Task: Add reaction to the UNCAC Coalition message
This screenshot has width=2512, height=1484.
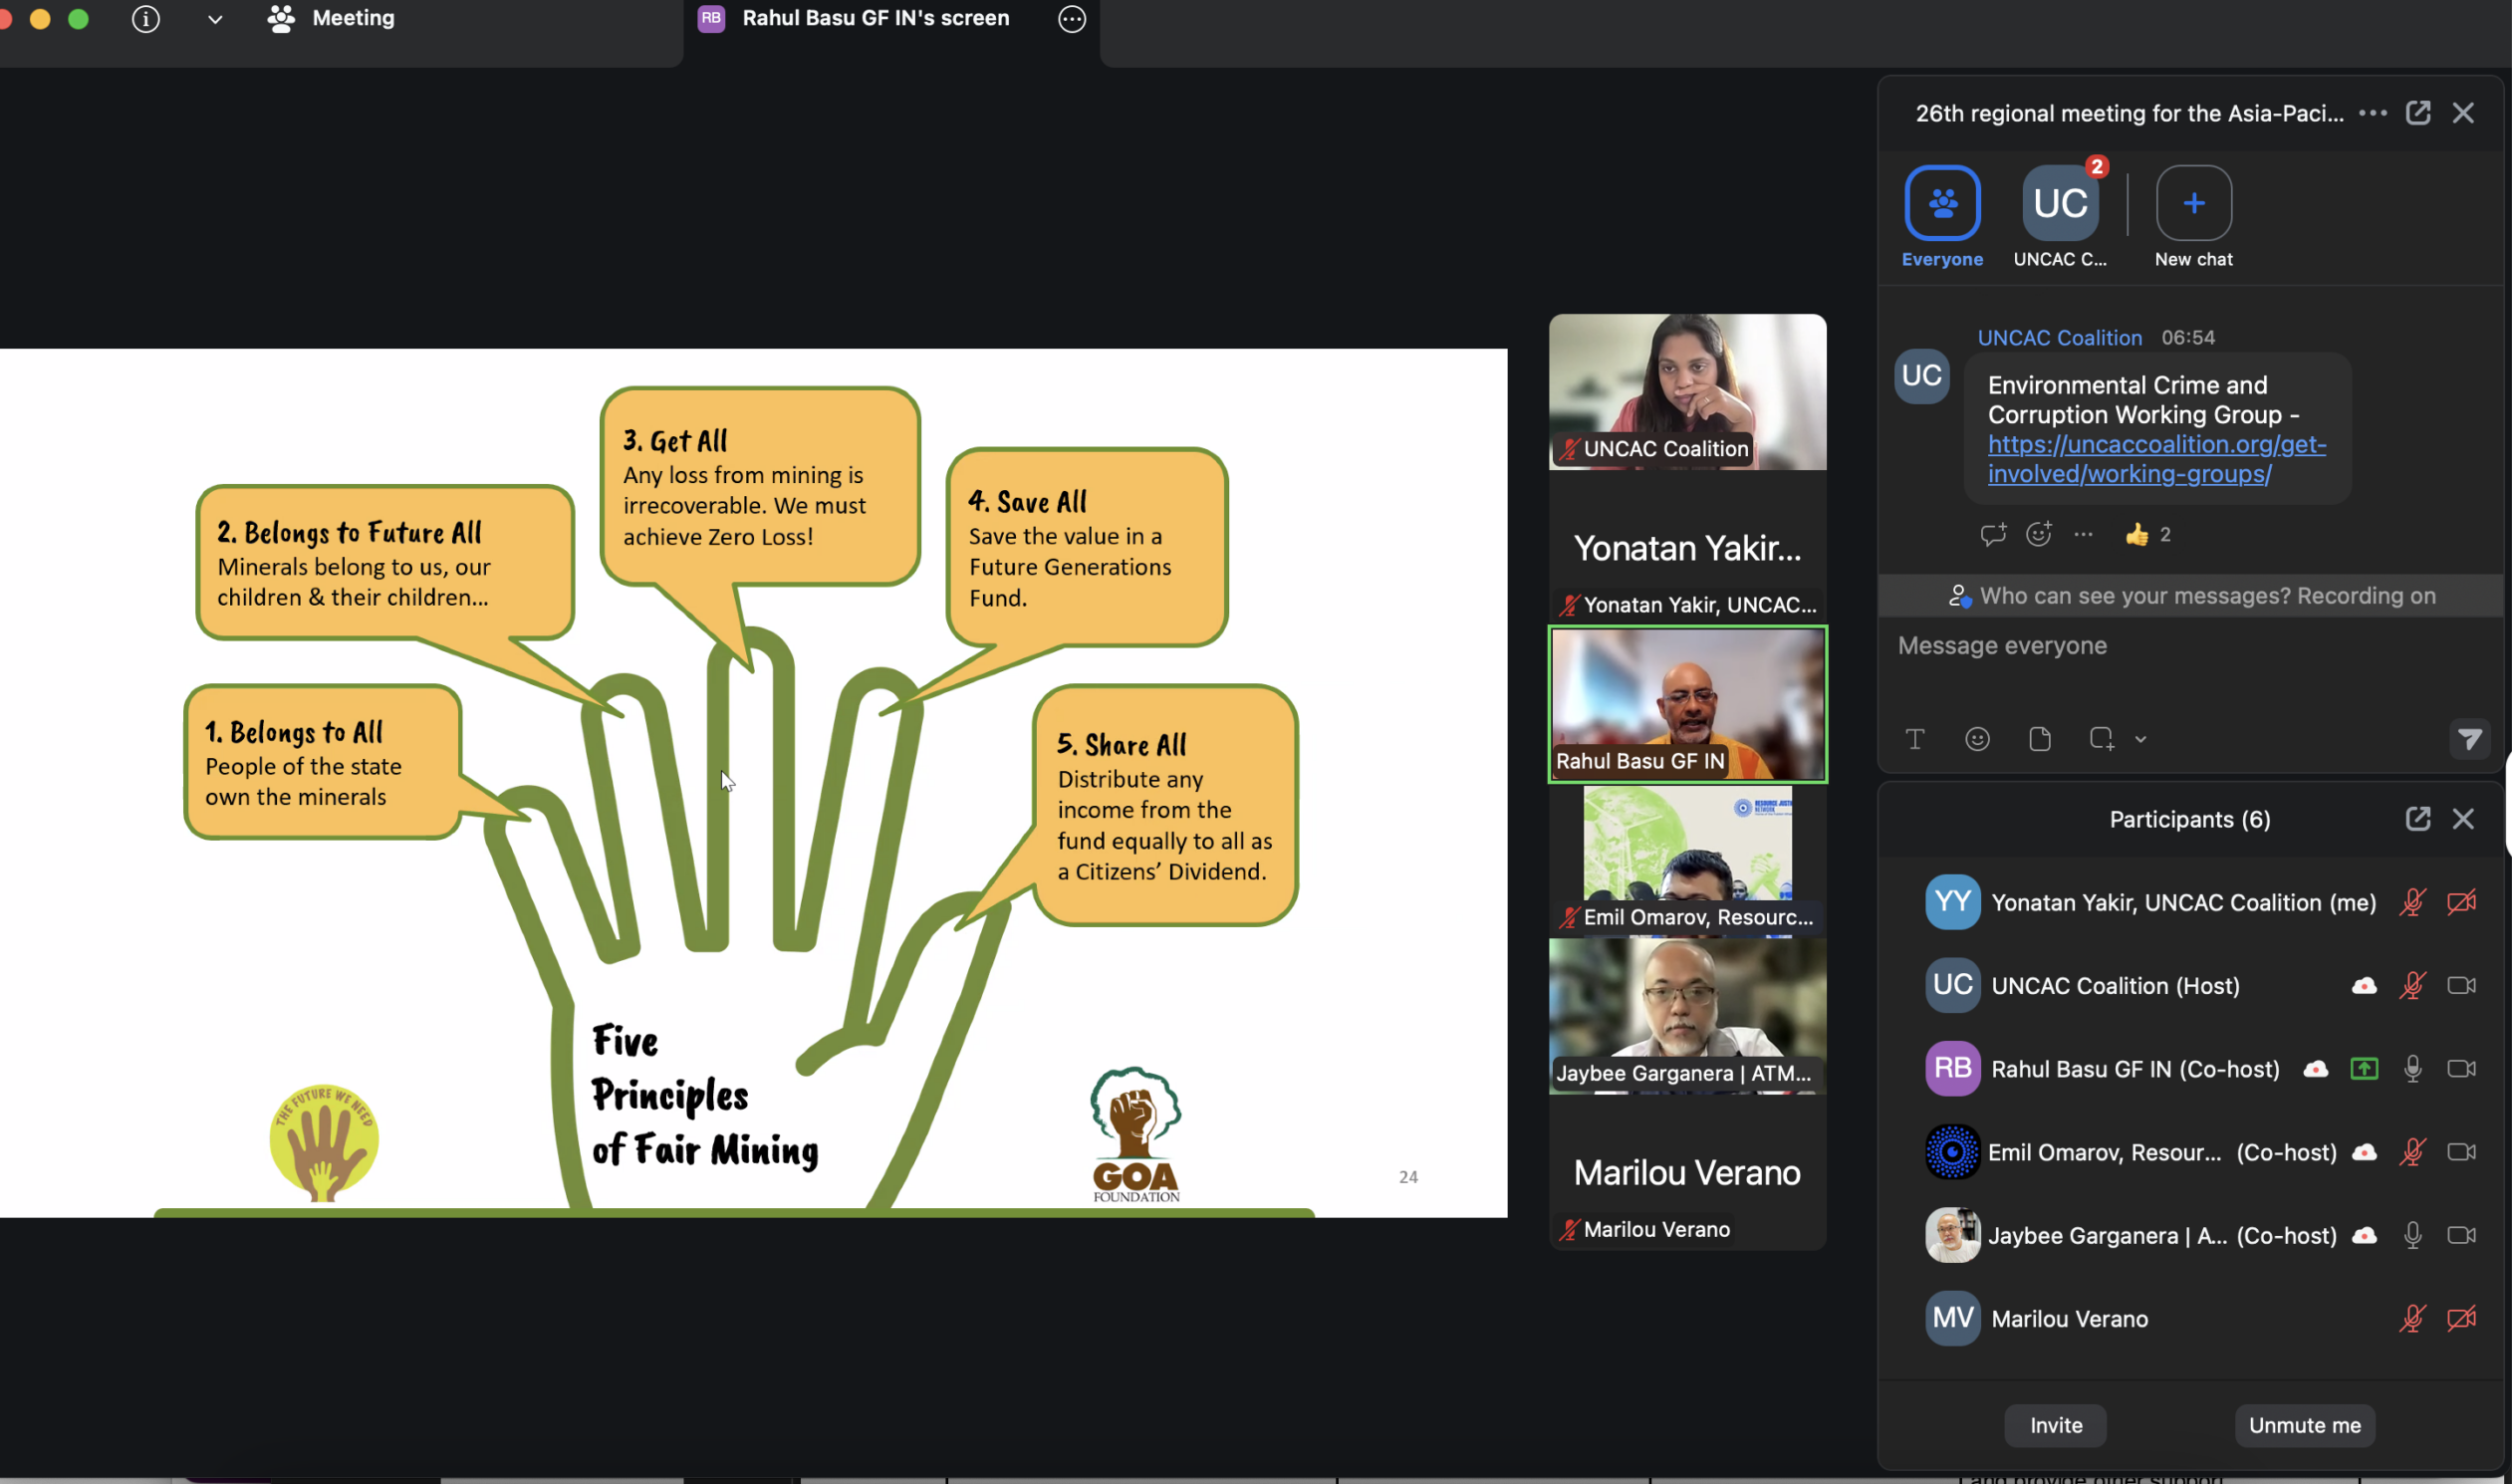Action: tap(2039, 534)
